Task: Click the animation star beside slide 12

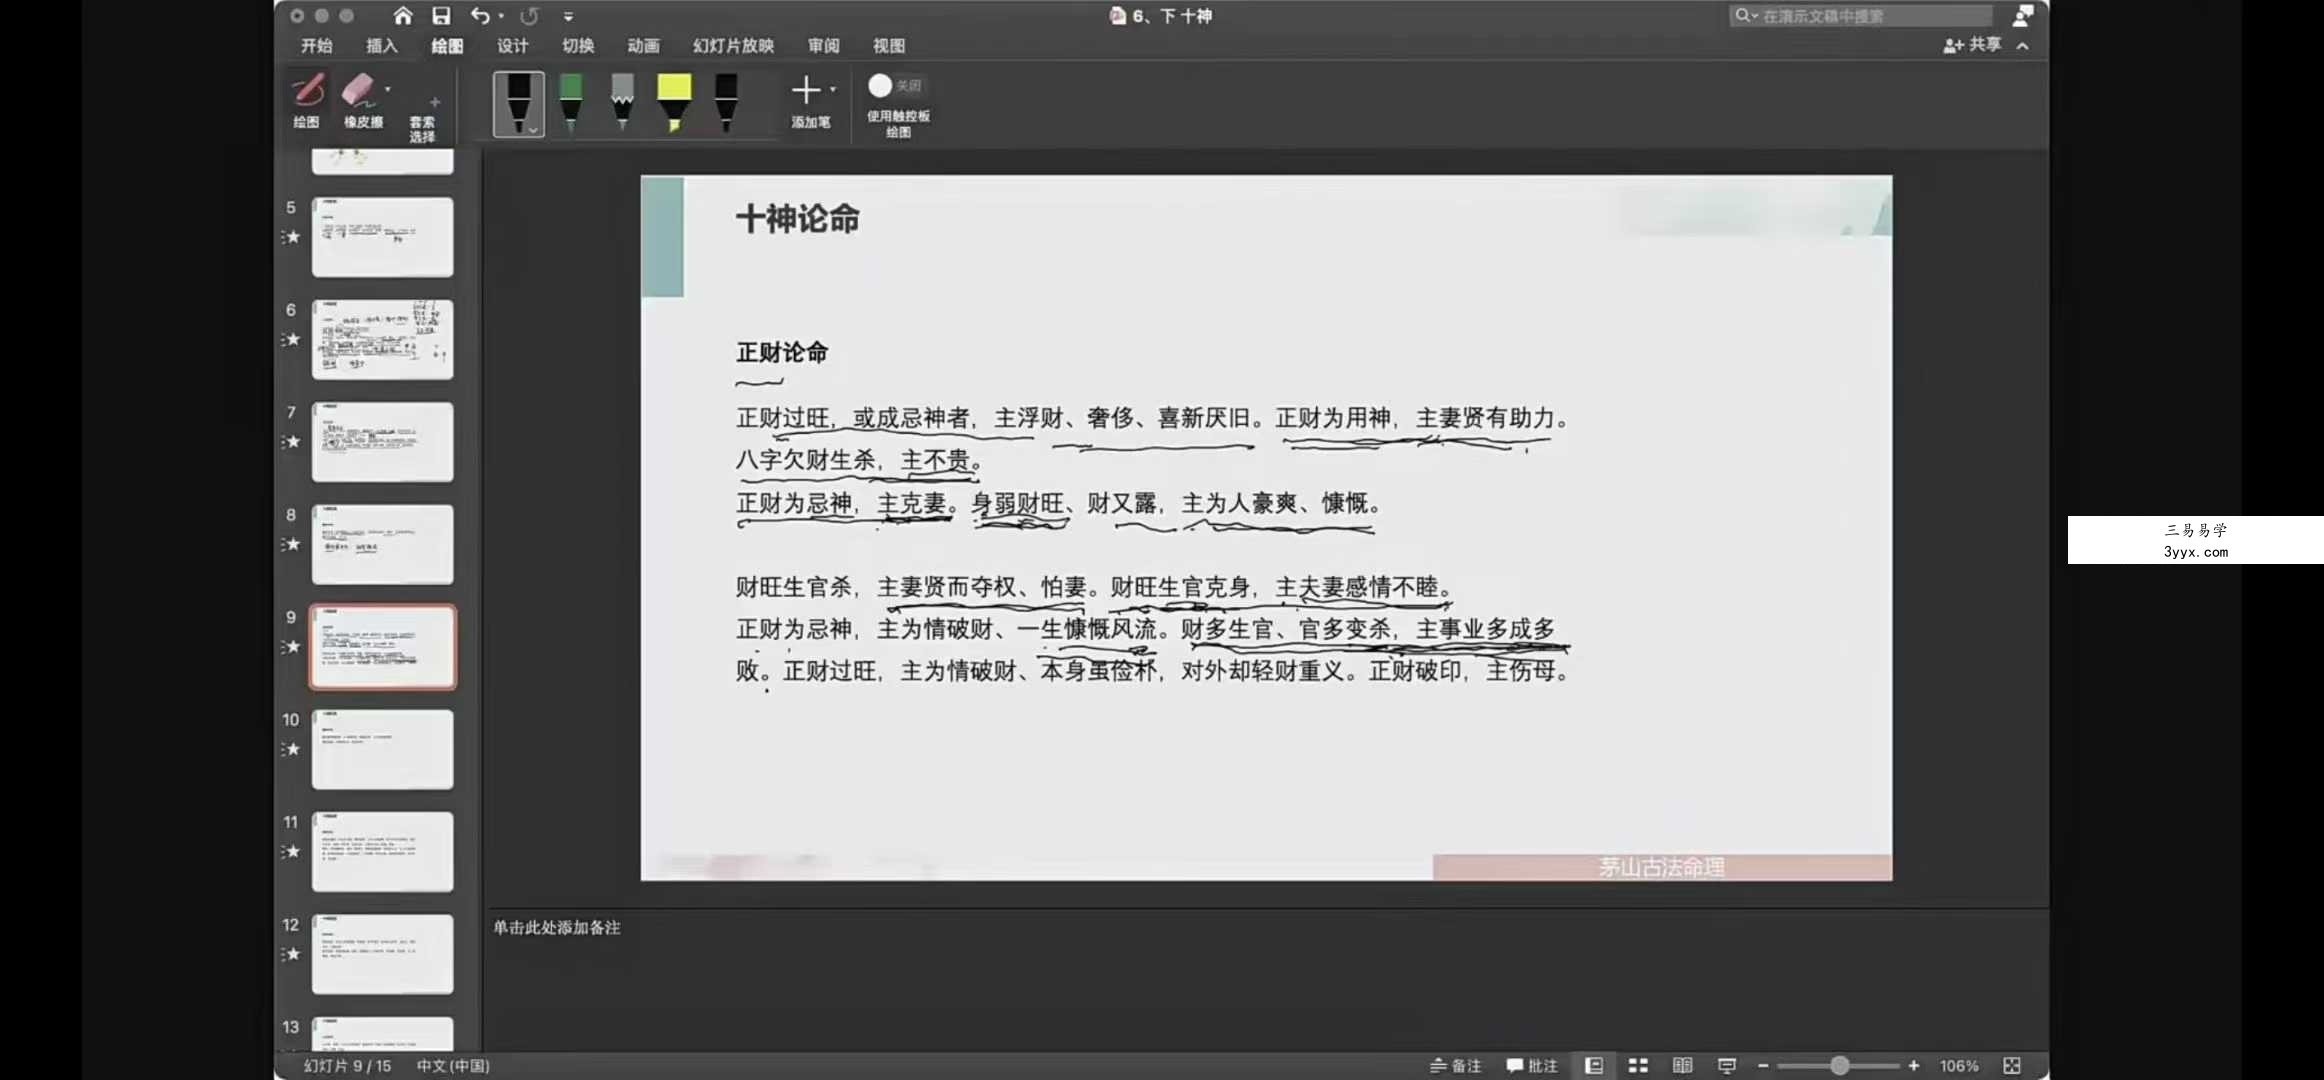Action: click(292, 954)
